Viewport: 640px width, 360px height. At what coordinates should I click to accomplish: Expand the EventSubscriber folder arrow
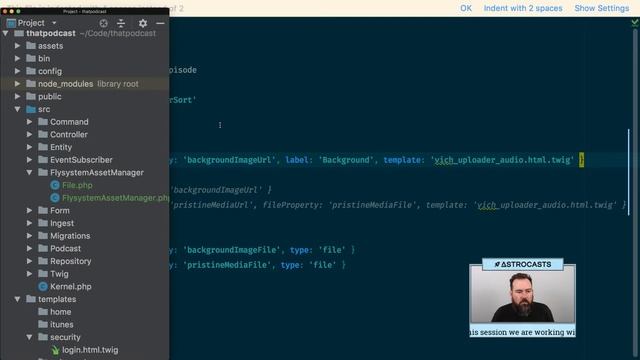pyautogui.click(x=29, y=160)
